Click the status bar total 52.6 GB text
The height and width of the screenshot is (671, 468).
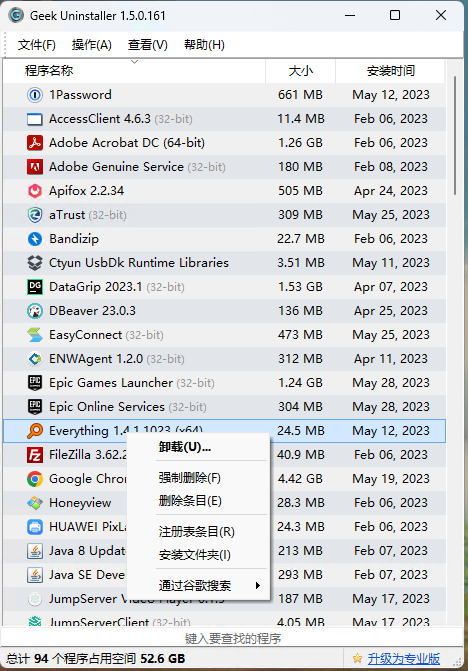pos(95,659)
